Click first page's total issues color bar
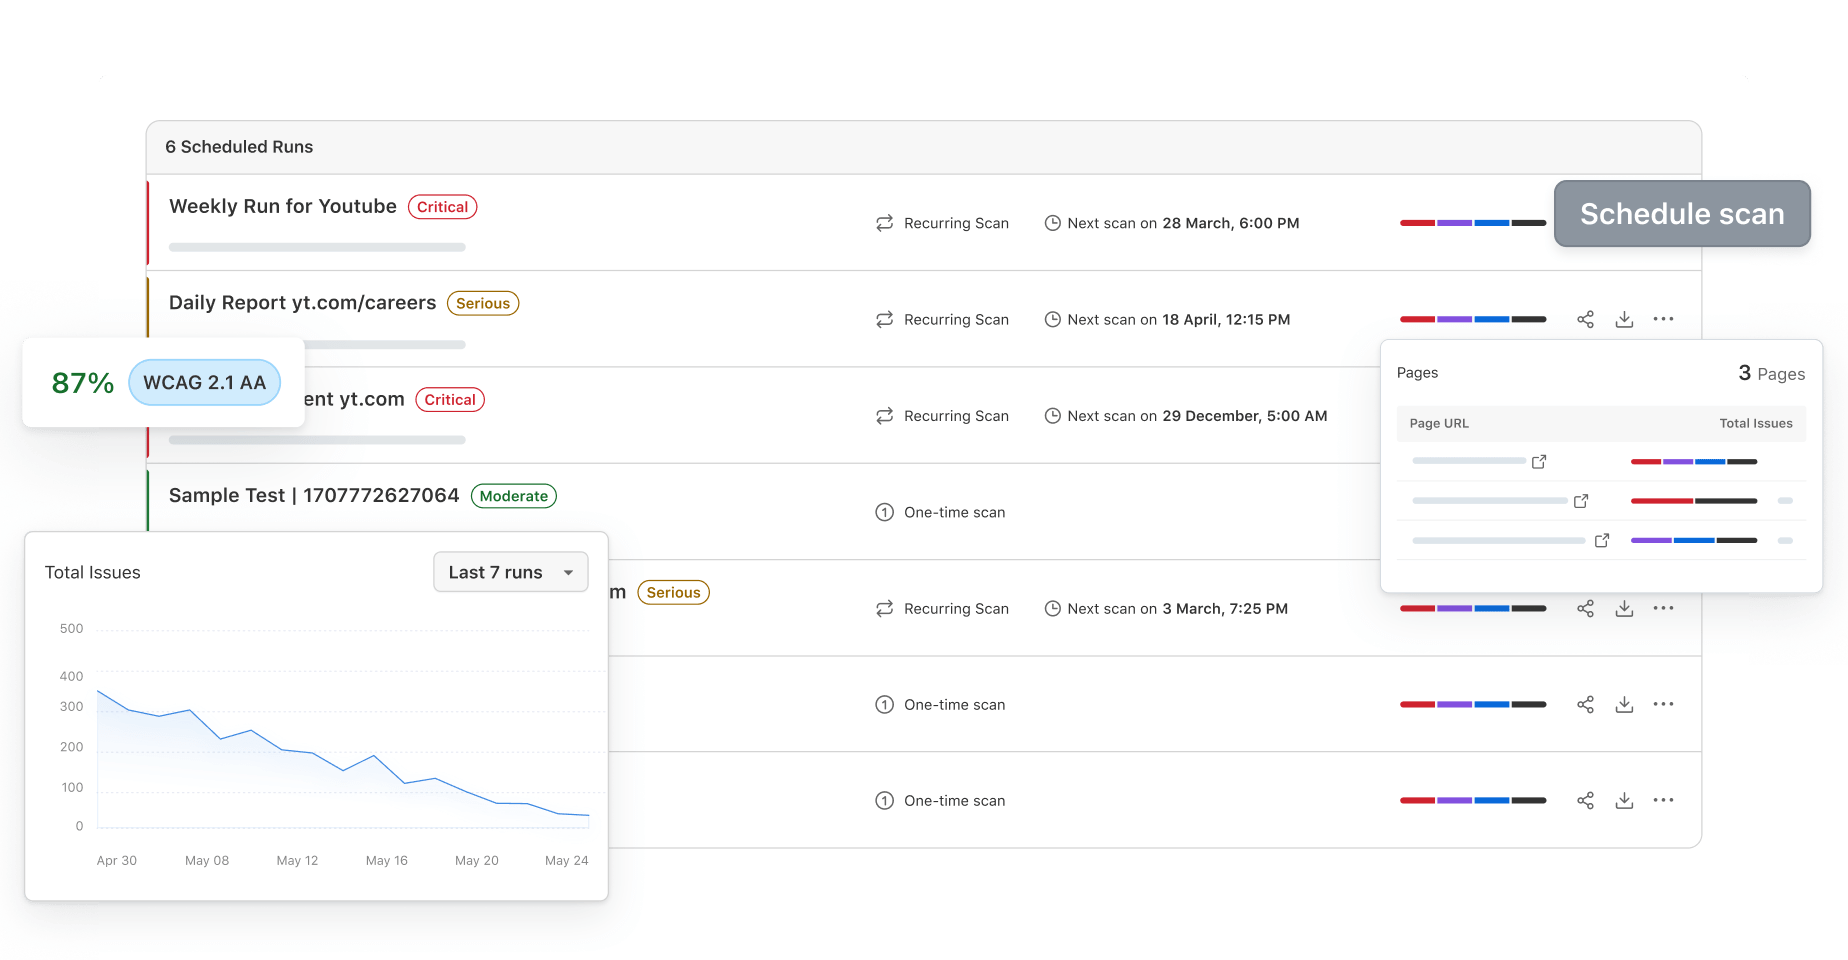Screen dimensions: 1848x960 click(1694, 462)
